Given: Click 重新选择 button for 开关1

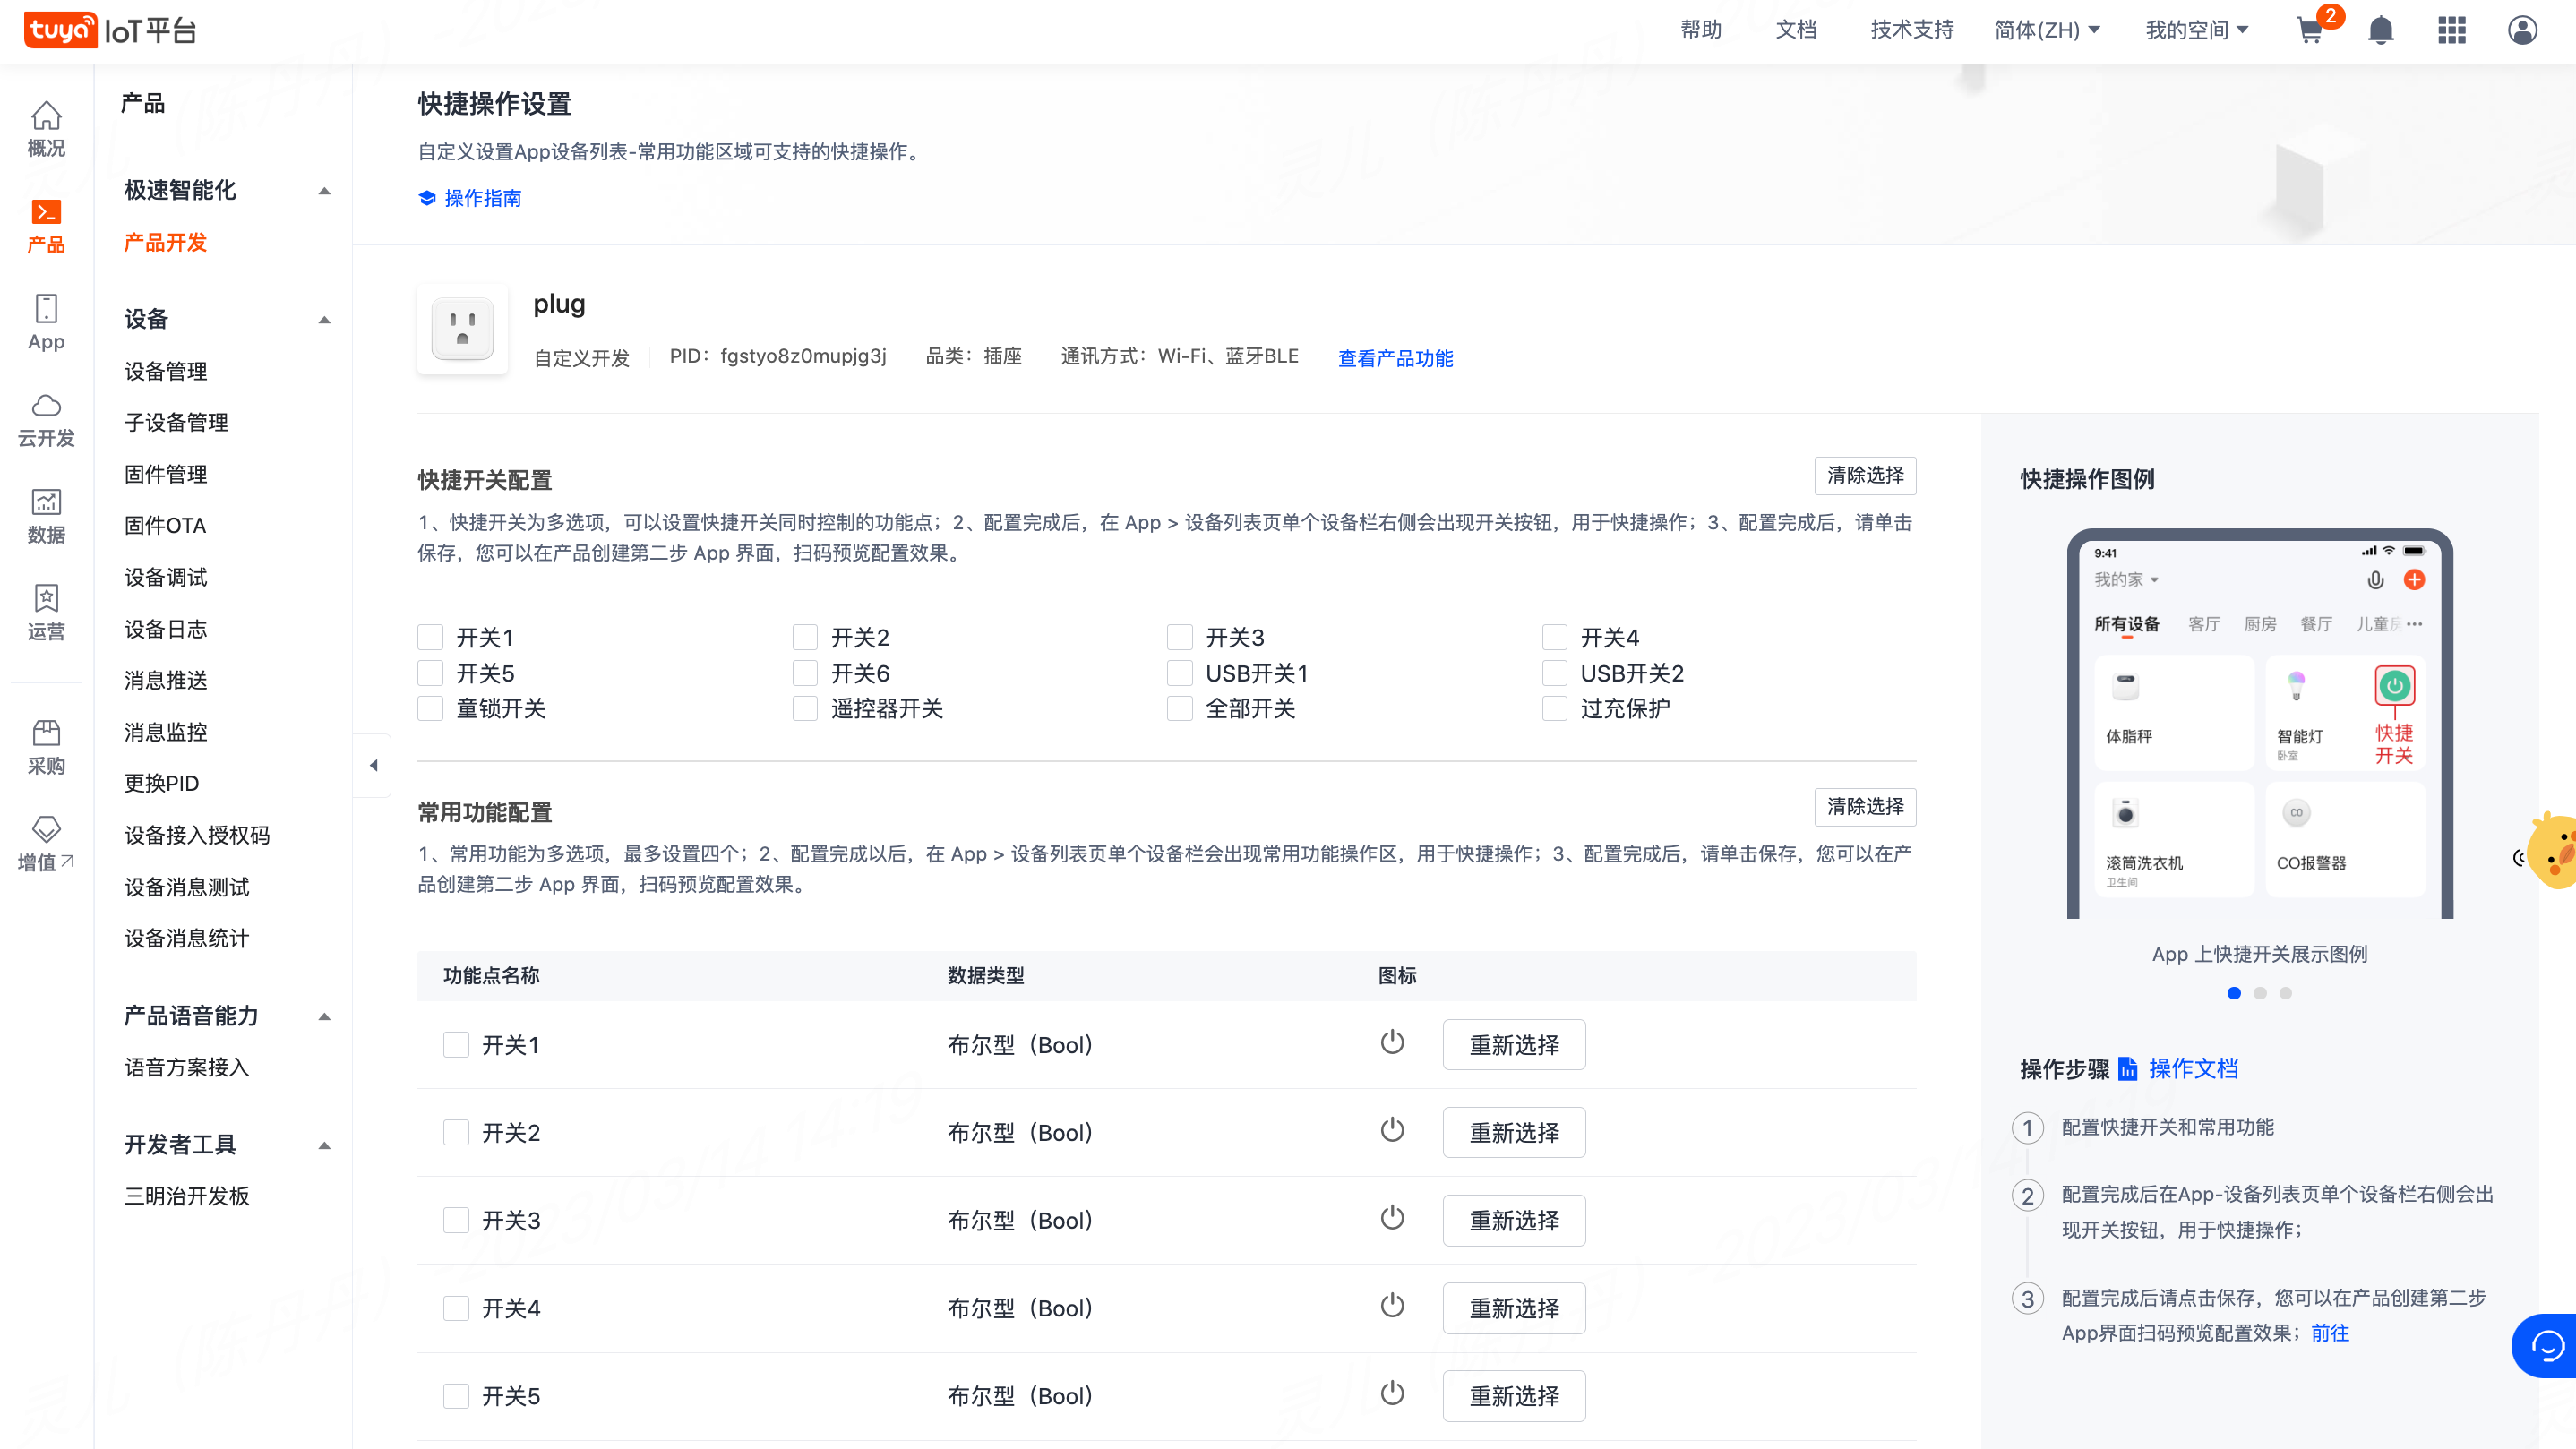Looking at the screenshot, I should tap(1513, 1045).
